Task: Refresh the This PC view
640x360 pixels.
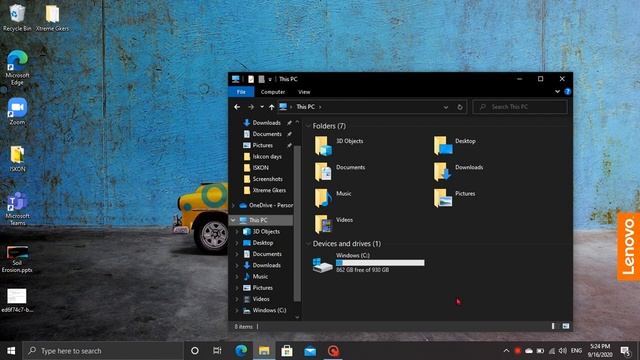Action: point(460,107)
